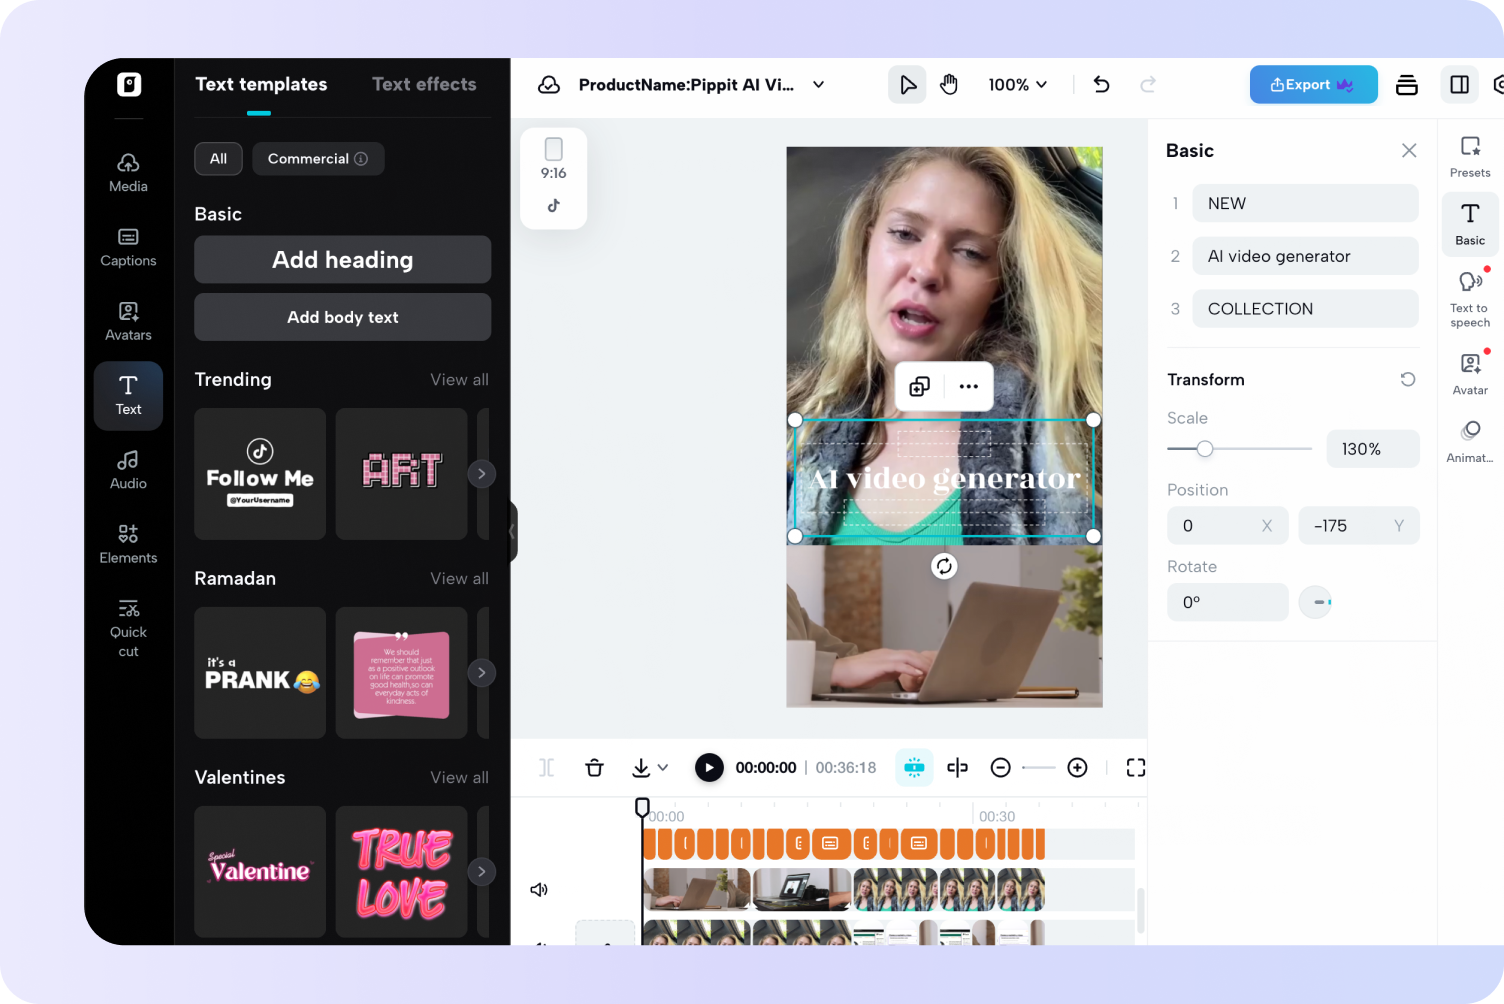Viewport: 1504px width, 1004px height.
Task: Select the TRUE LOVE Valentines template
Action: tap(401, 871)
